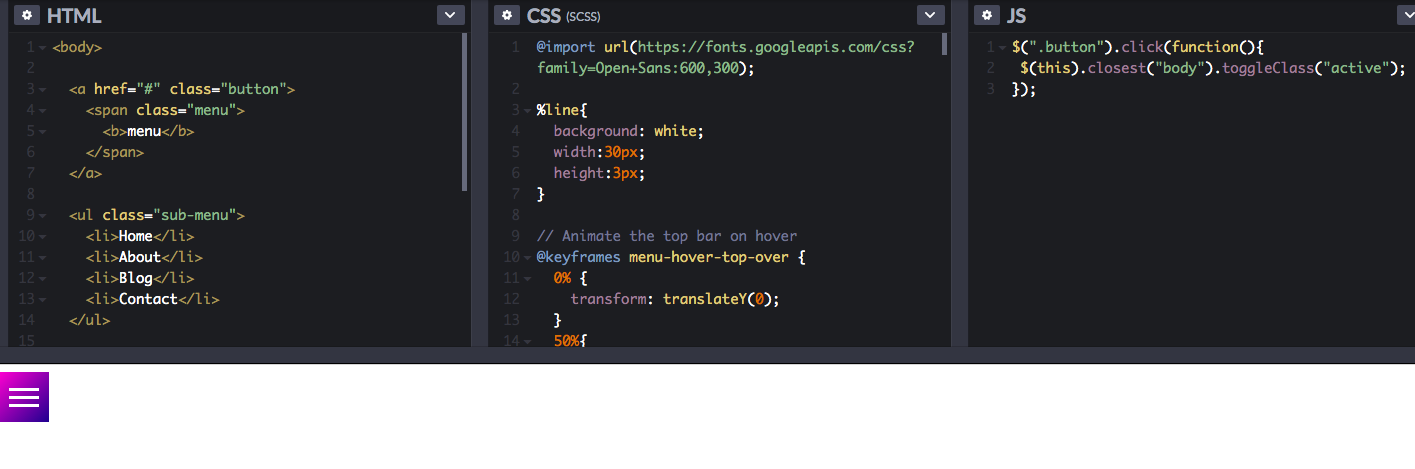The image size is (1415, 469).
Task: Click the transform: translateY(0); line
Action: [x=675, y=299]
